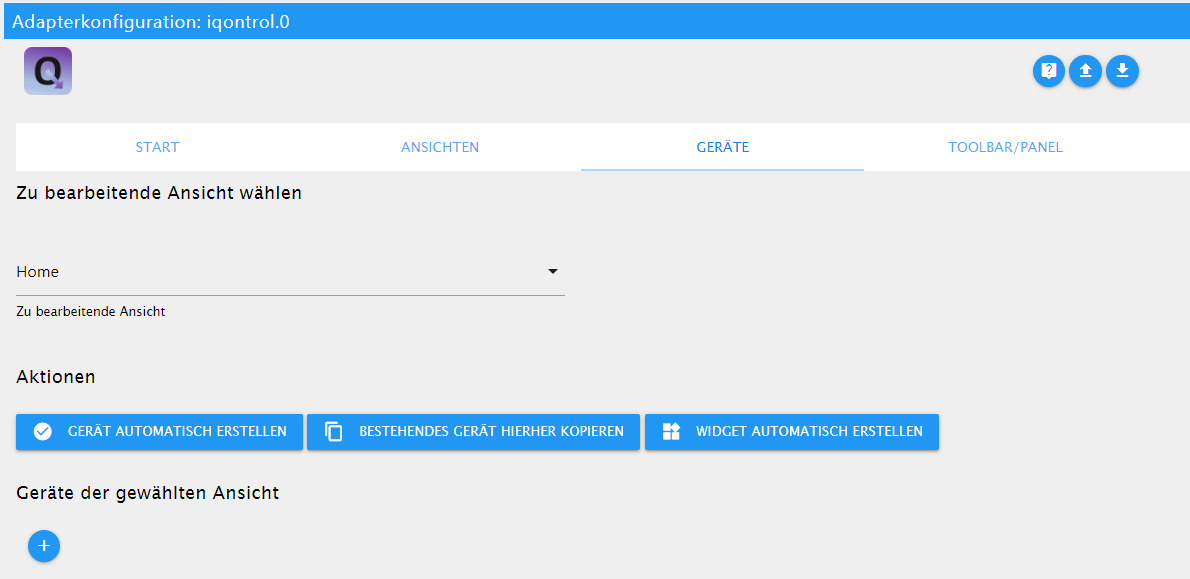Click widgets icon on Widget automatisch erstellen
The height and width of the screenshot is (579, 1190).
[x=671, y=432]
